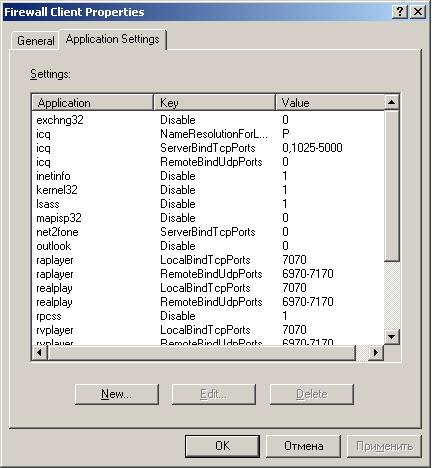
Task: Sort by the Key column header
Action: (x=215, y=103)
